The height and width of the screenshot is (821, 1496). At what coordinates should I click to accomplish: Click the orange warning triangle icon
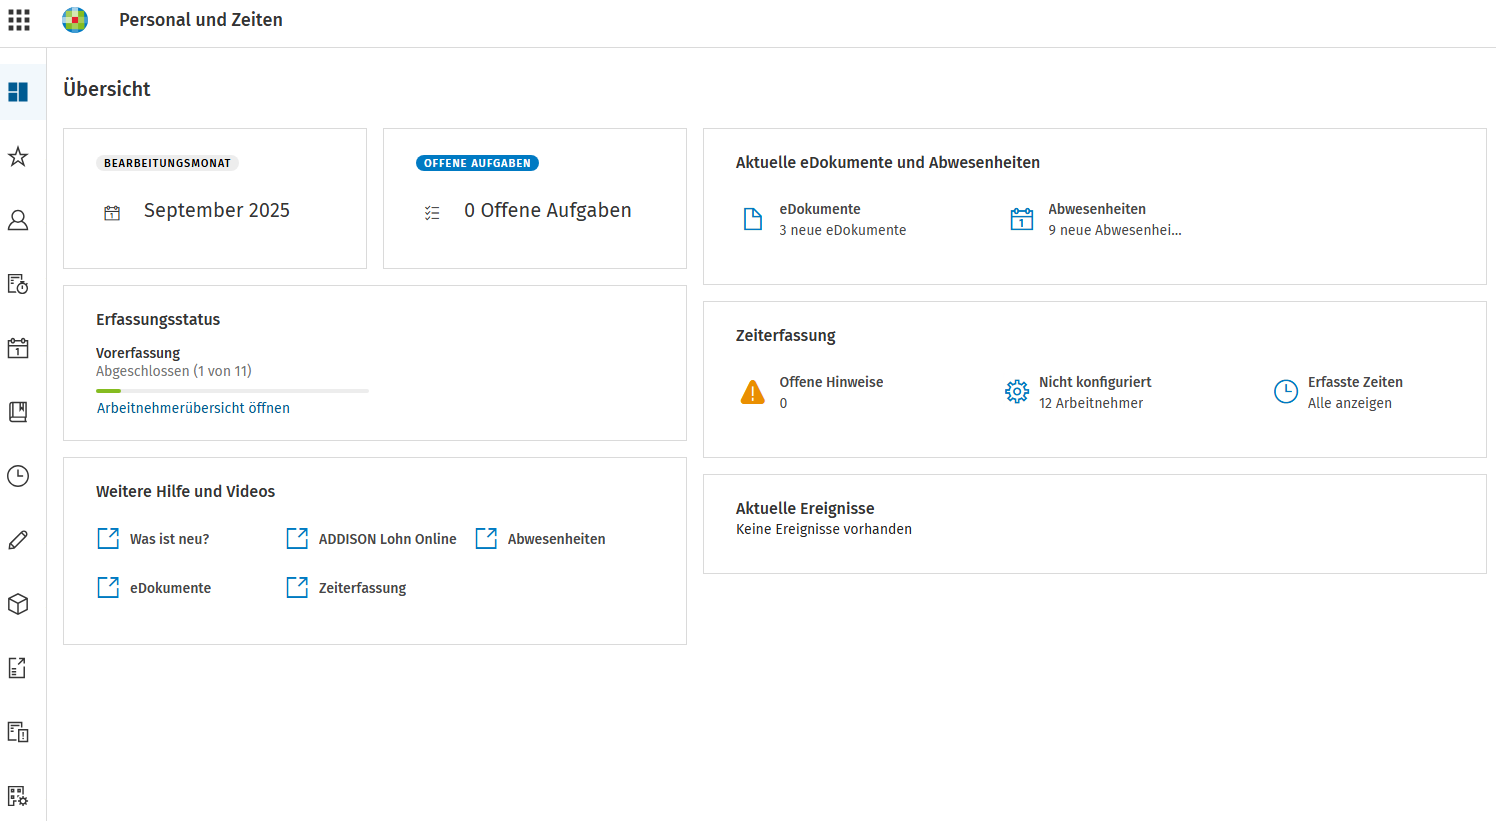(753, 392)
